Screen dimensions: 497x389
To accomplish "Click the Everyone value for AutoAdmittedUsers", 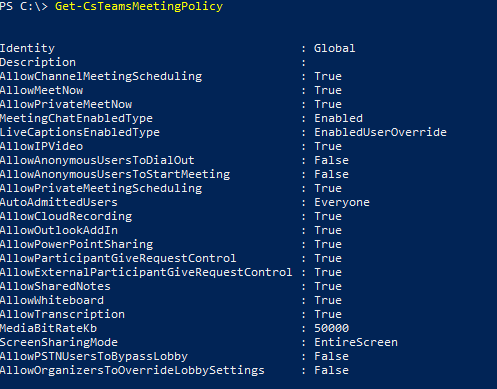I will pos(342,203).
